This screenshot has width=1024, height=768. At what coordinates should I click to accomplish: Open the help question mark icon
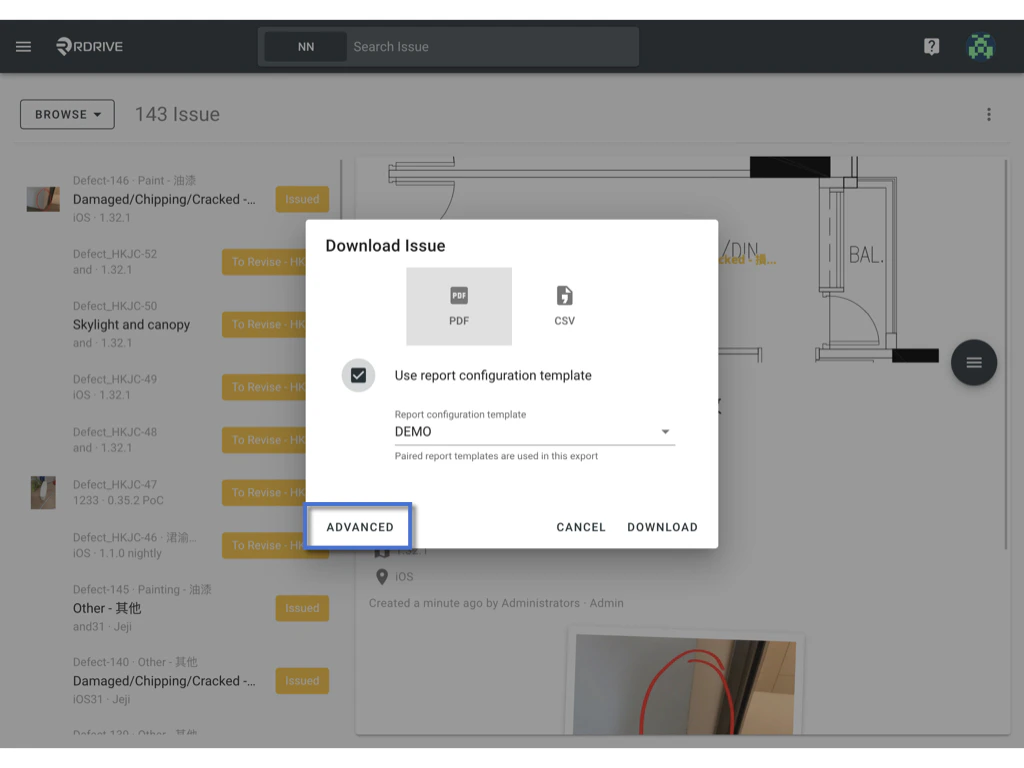pos(931,46)
